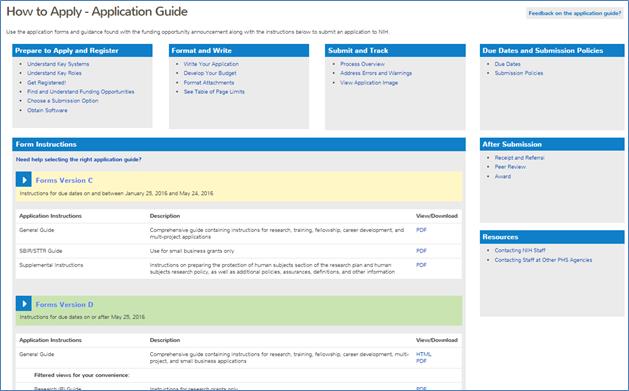Download Version D General Guide PDF

point(421,361)
